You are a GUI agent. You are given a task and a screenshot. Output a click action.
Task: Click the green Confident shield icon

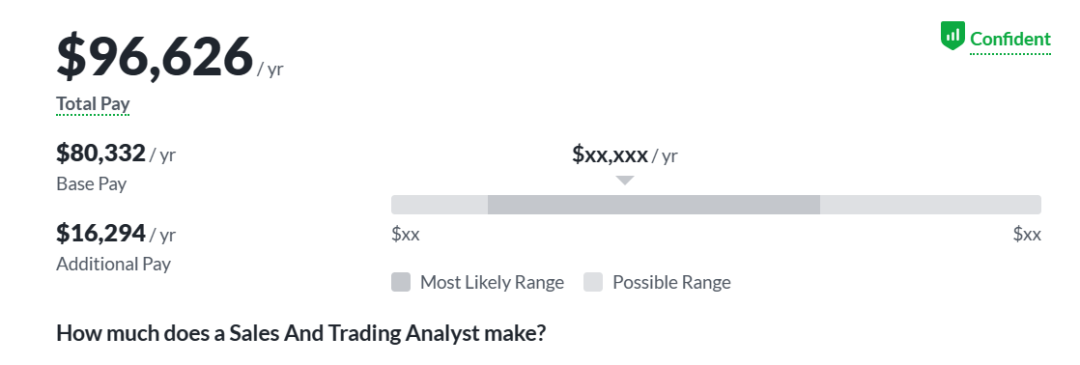tap(953, 35)
